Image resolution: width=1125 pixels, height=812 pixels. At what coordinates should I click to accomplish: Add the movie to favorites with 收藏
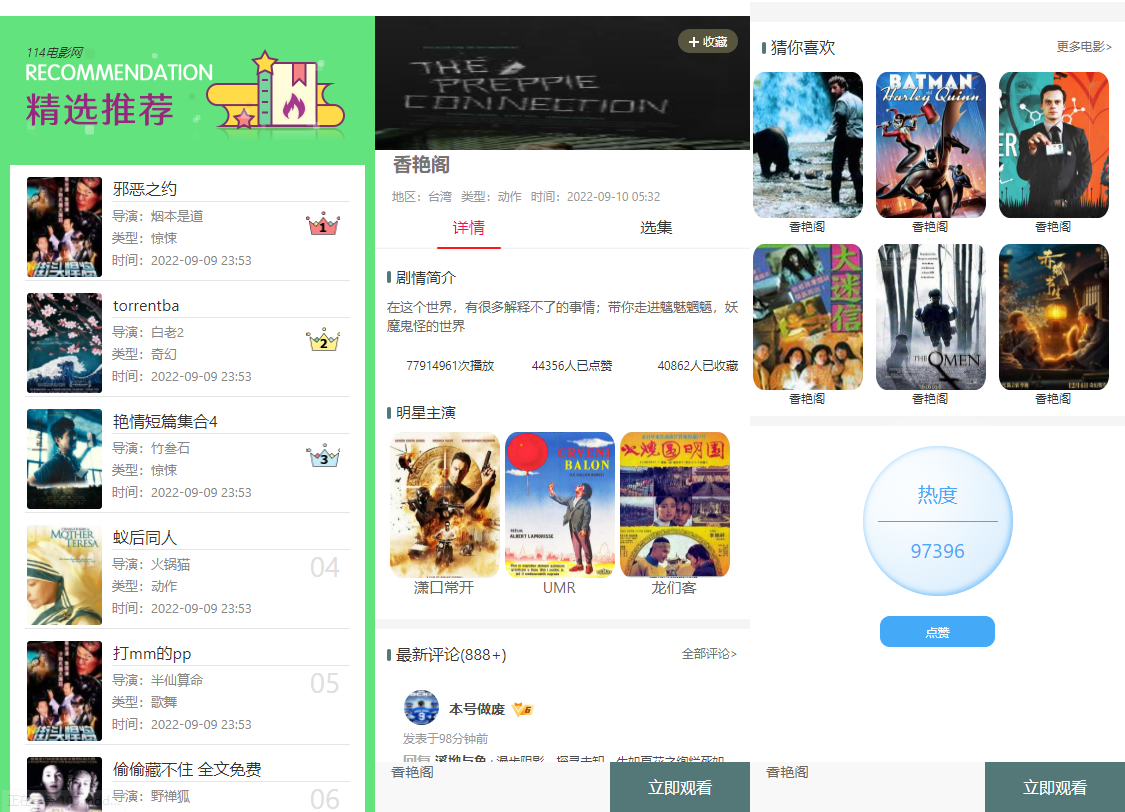tap(707, 42)
